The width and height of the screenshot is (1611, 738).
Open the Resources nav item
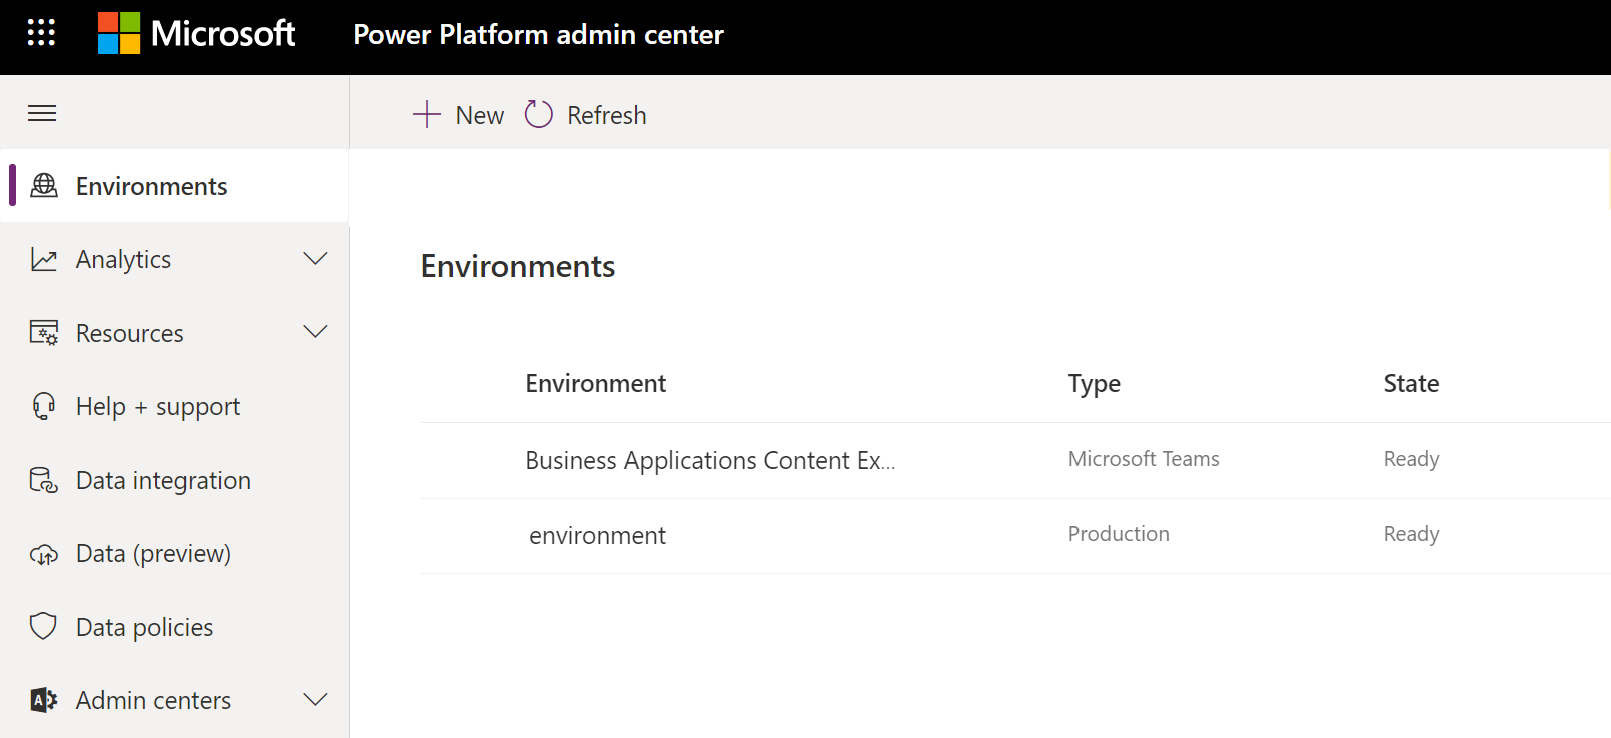[x=174, y=333]
